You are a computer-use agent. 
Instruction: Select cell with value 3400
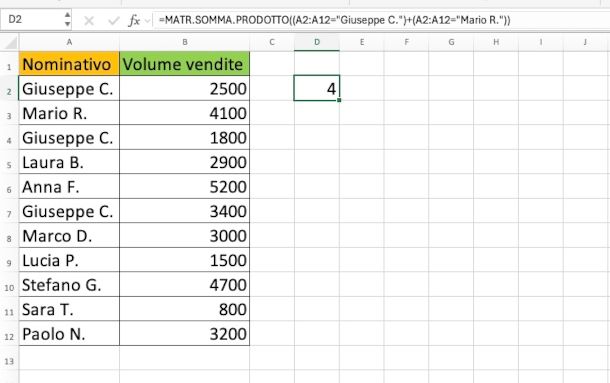click(184, 211)
